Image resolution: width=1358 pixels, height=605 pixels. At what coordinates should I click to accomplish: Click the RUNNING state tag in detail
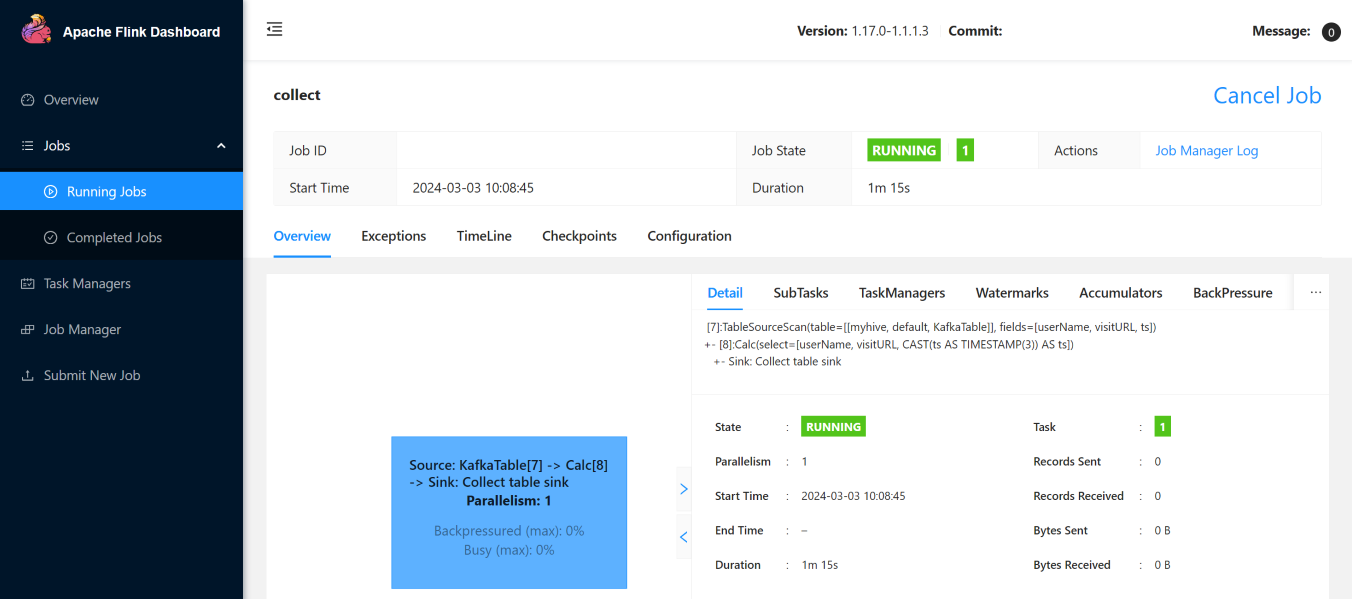point(833,427)
